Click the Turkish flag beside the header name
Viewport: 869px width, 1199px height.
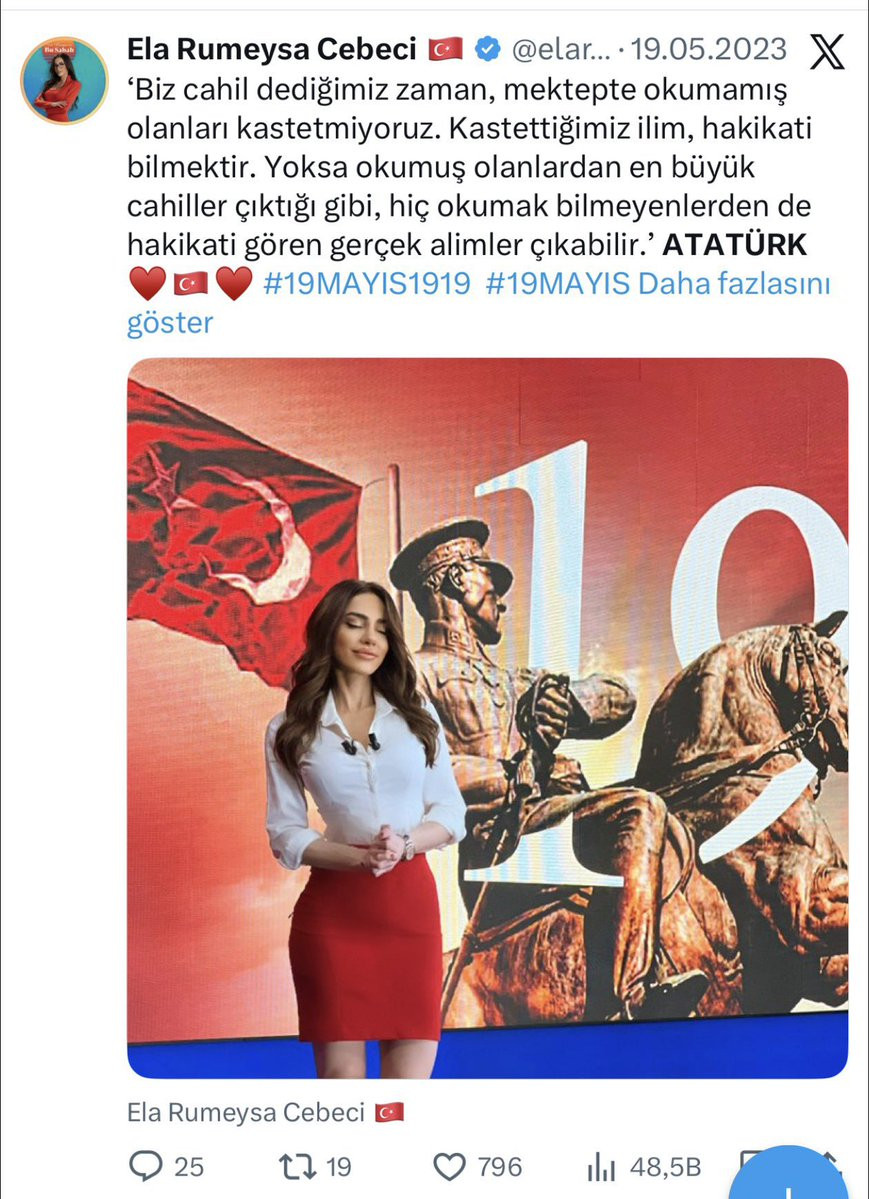pos(445,50)
